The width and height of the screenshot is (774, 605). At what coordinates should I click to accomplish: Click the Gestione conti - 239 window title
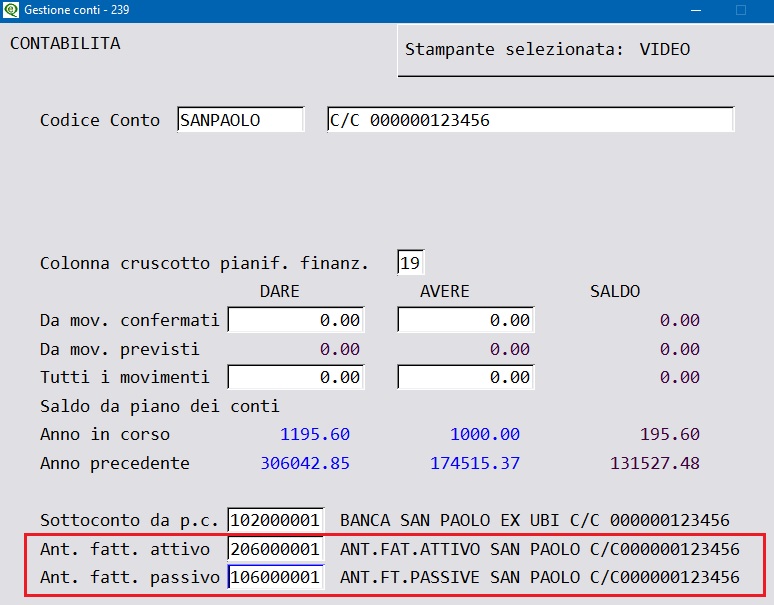click(x=77, y=10)
